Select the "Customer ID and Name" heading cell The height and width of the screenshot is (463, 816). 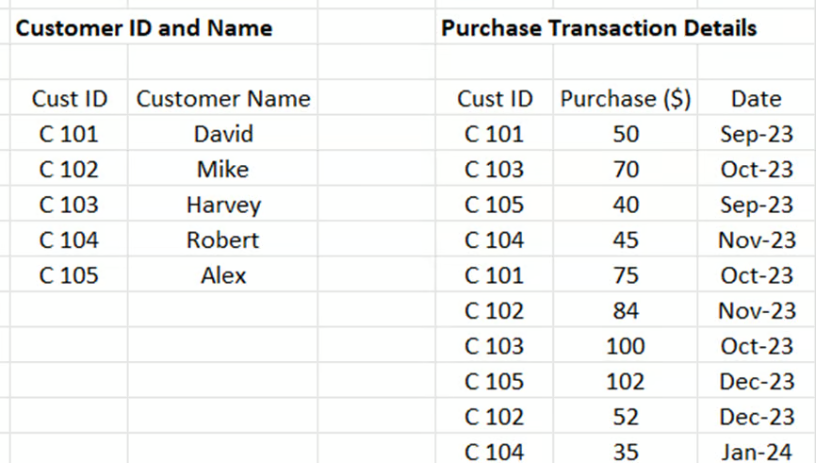point(144,28)
